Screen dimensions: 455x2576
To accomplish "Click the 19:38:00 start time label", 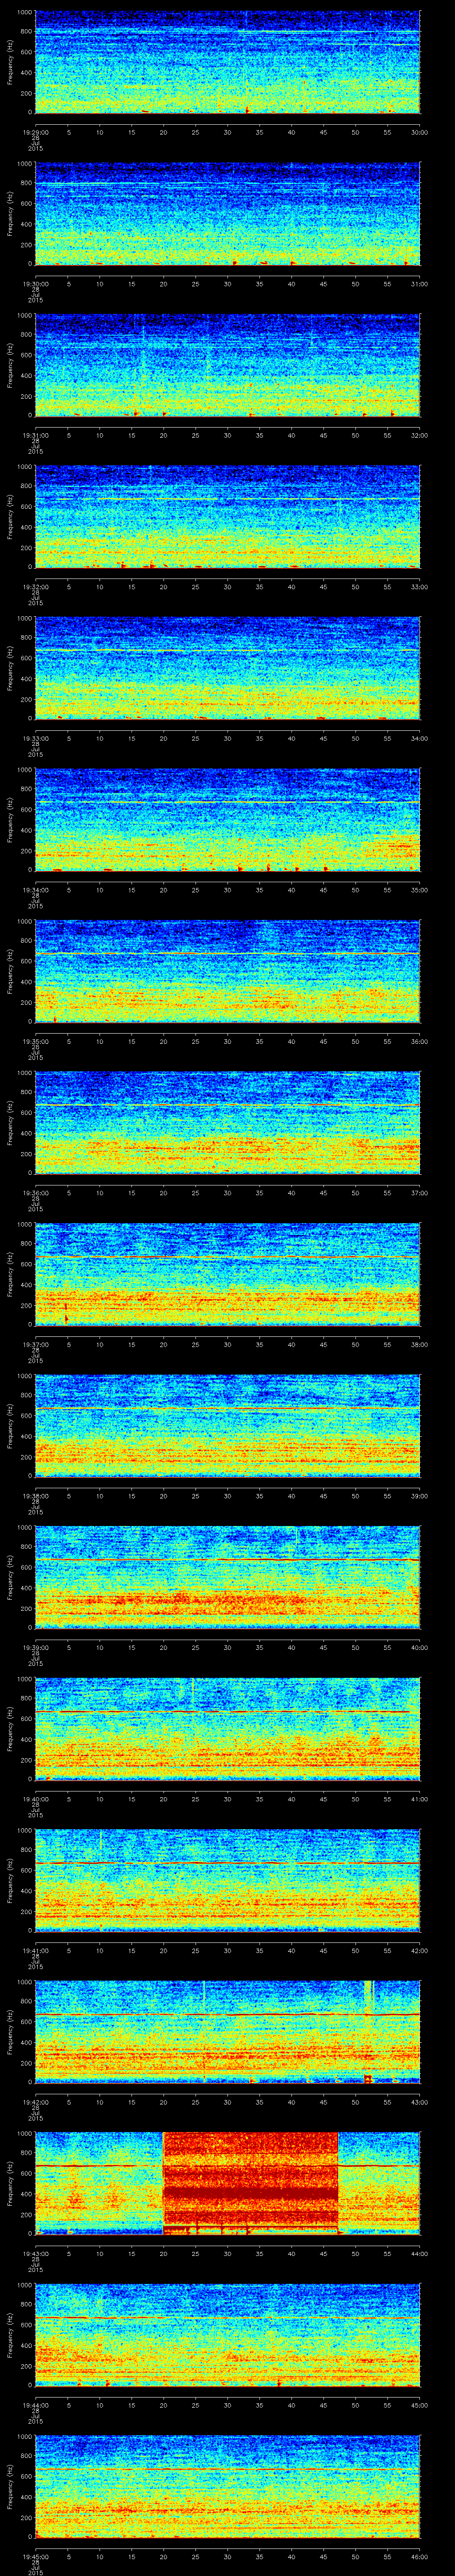I will click(x=35, y=1496).
